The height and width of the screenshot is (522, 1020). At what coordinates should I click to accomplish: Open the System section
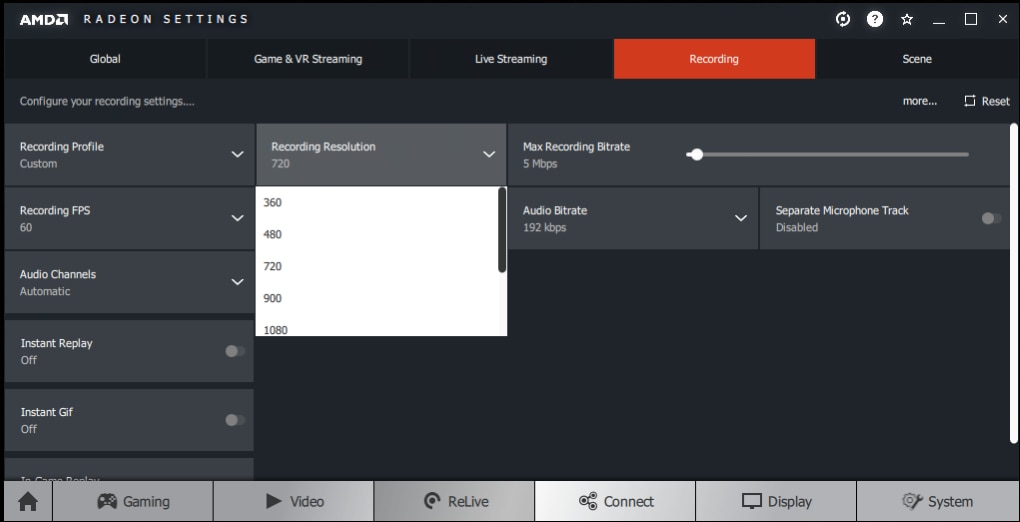tap(937, 501)
